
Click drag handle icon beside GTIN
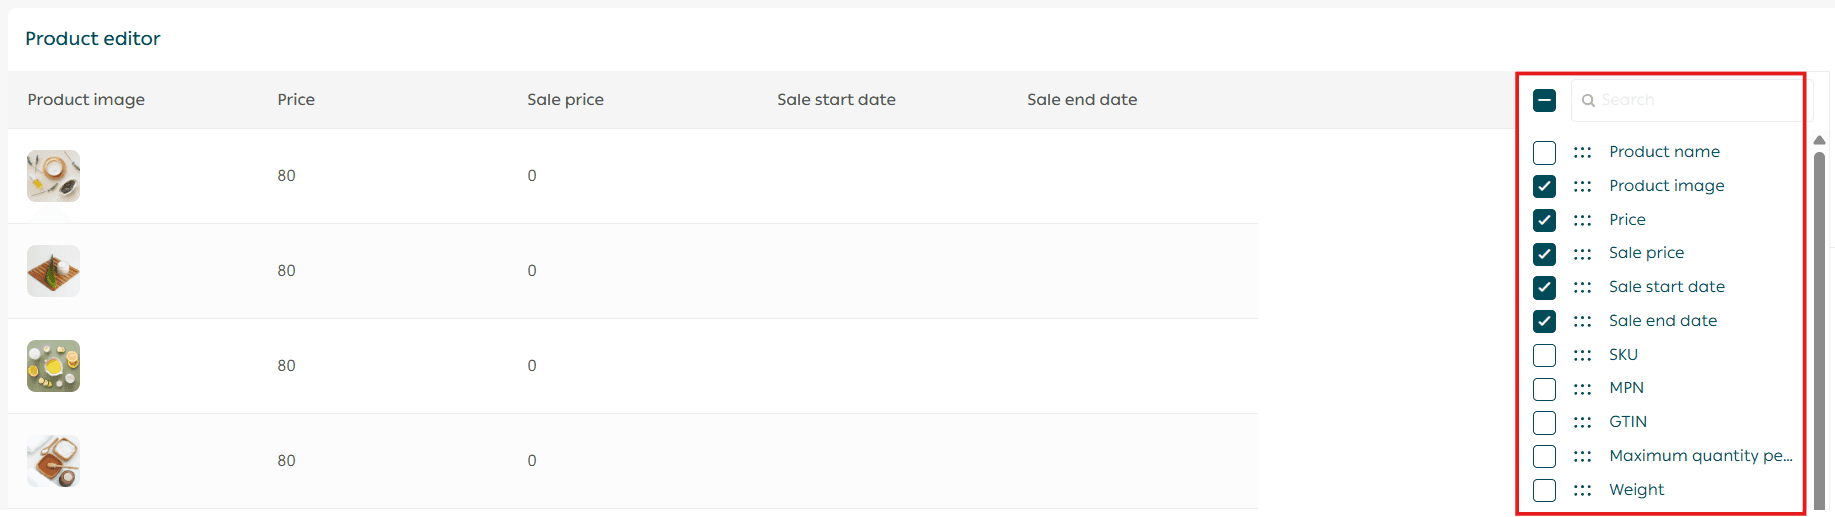tap(1582, 422)
